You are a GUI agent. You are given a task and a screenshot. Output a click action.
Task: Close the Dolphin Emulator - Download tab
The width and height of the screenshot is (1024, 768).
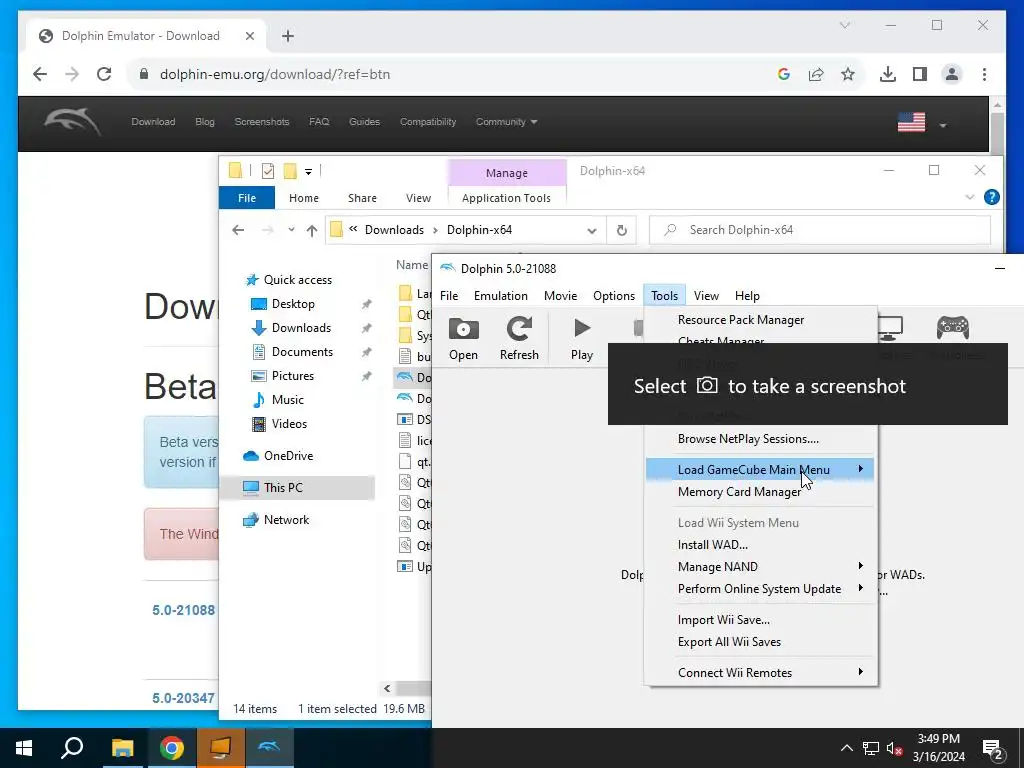click(249, 36)
